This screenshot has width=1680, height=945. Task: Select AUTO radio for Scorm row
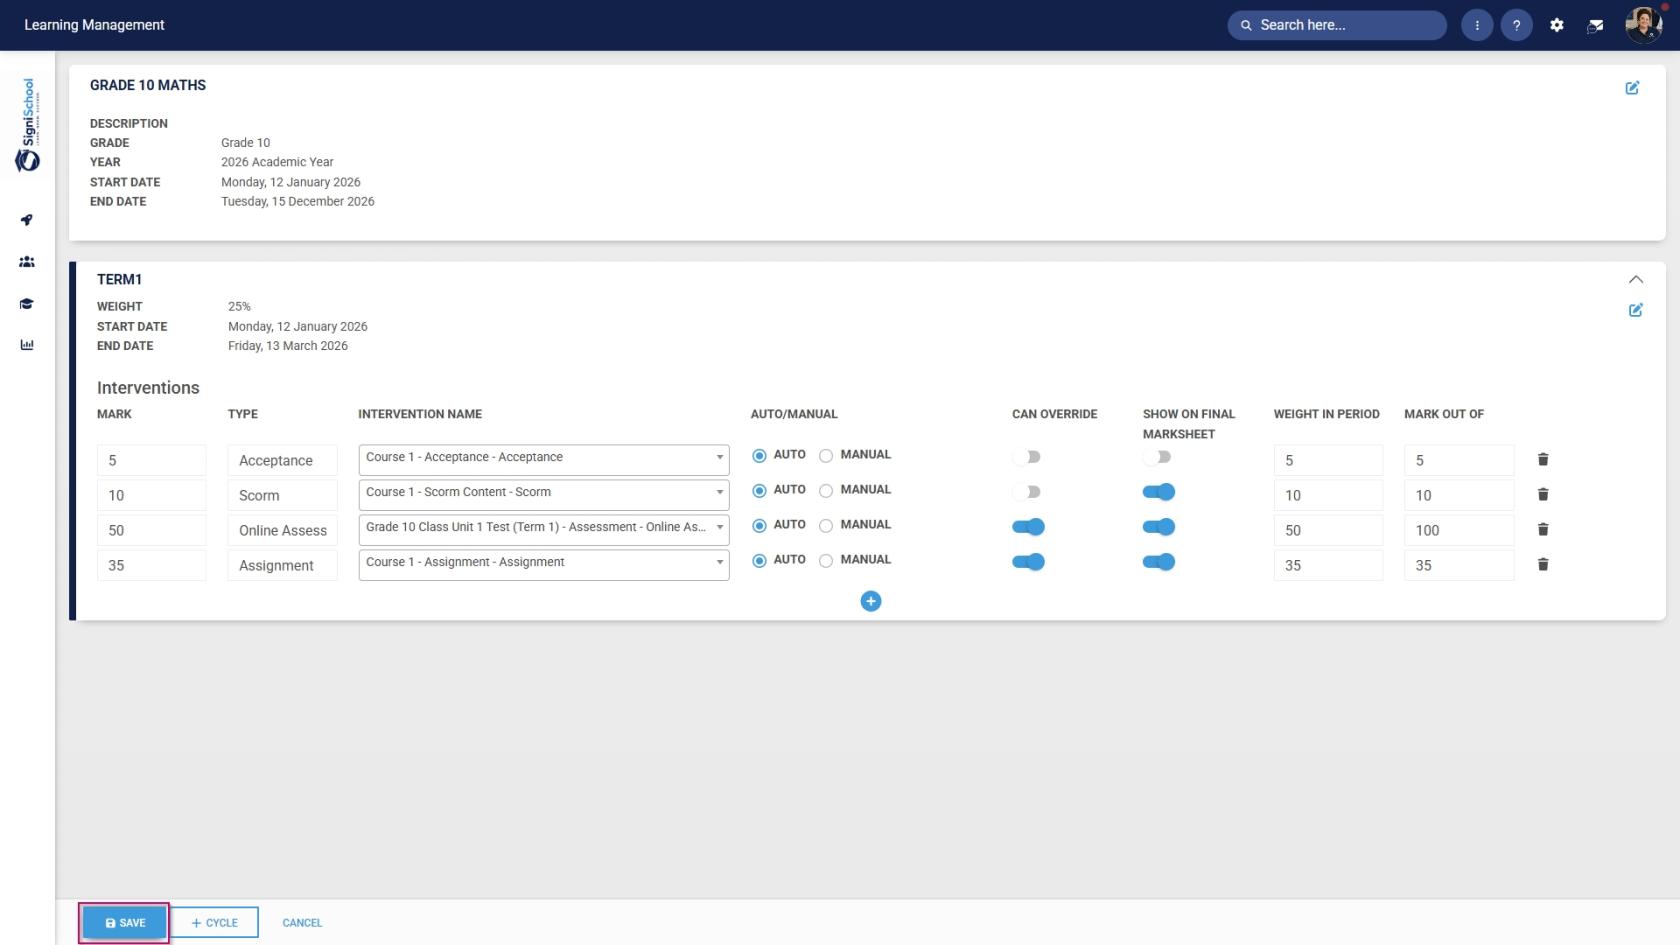coord(759,491)
